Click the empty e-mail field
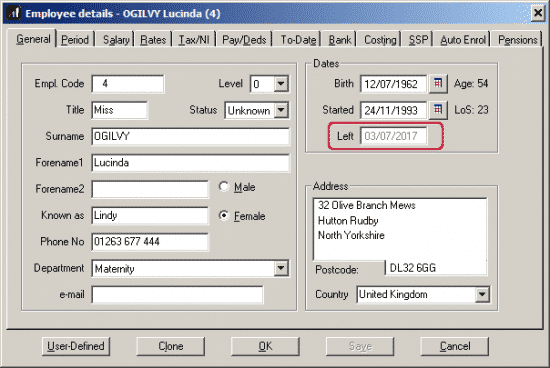This screenshot has width=550, height=368. coord(177,294)
